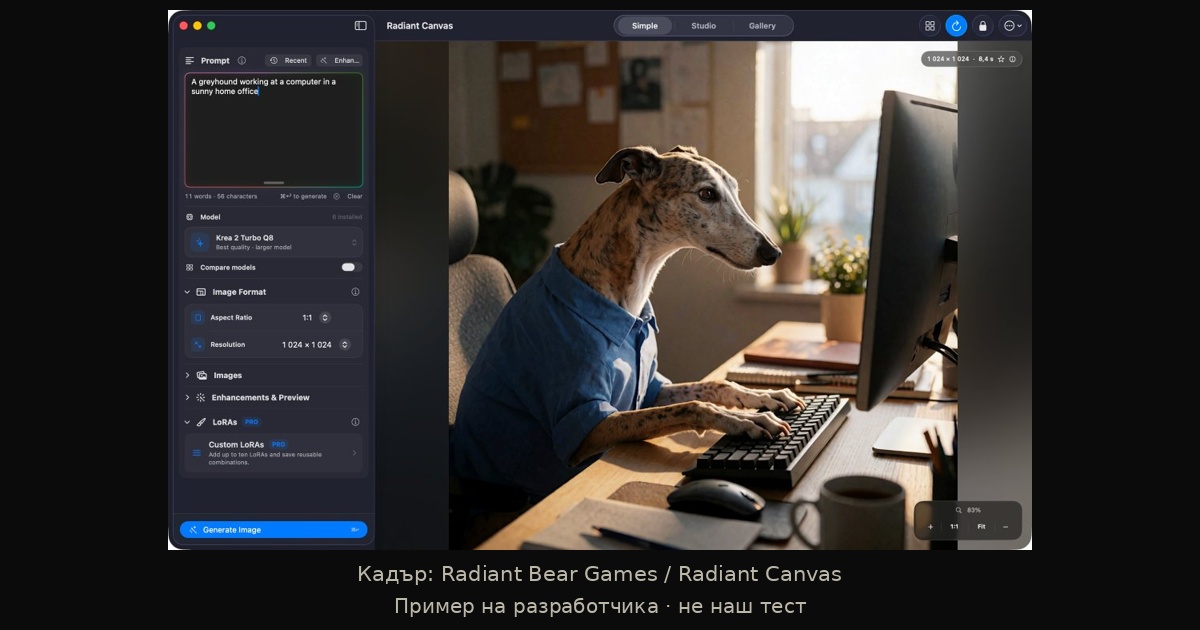Collapse the Image Format section
Image resolution: width=1200 pixels, height=630 pixels.
187,292
